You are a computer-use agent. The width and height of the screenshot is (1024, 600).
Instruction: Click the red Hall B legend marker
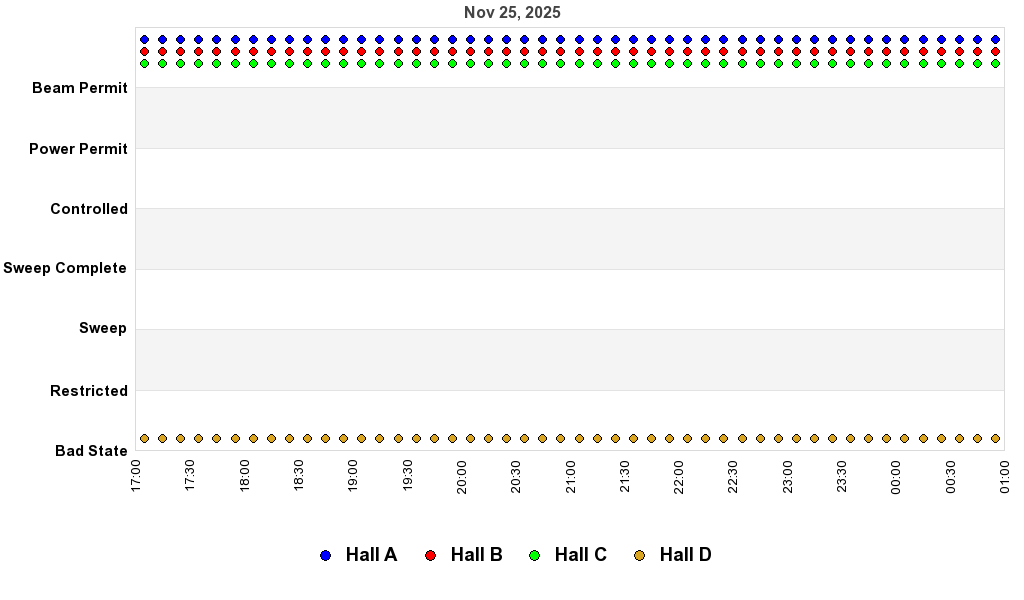click(x=430, y=555)
